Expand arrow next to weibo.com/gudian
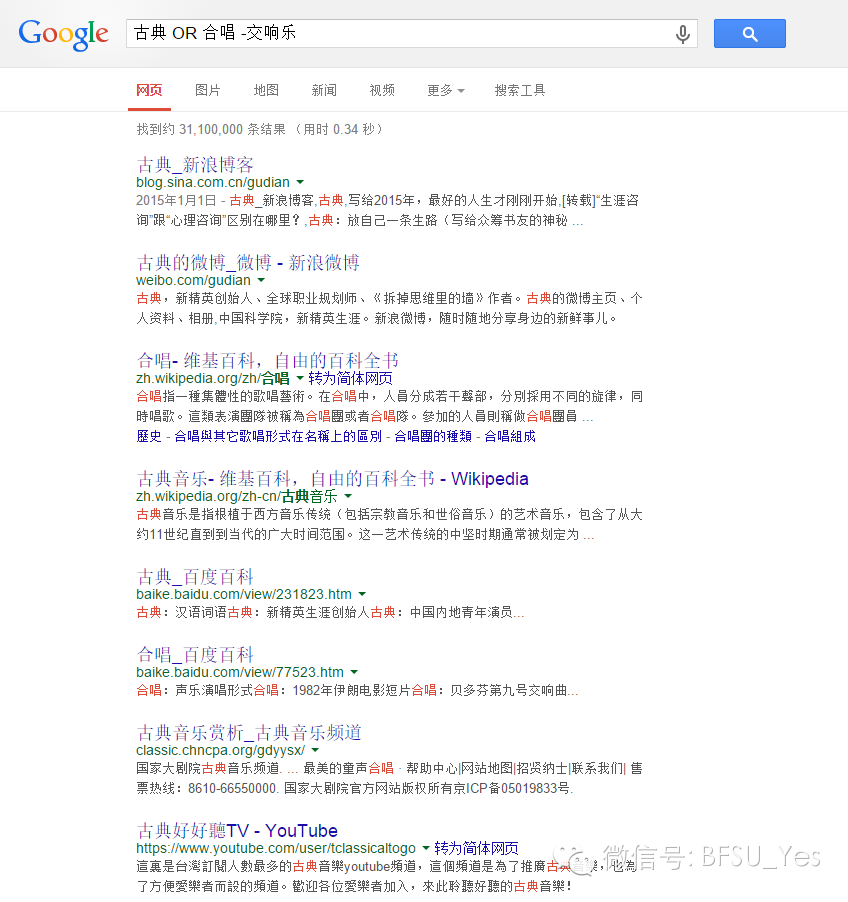Screen dimensions: 848x902 [x=261, y=280]
